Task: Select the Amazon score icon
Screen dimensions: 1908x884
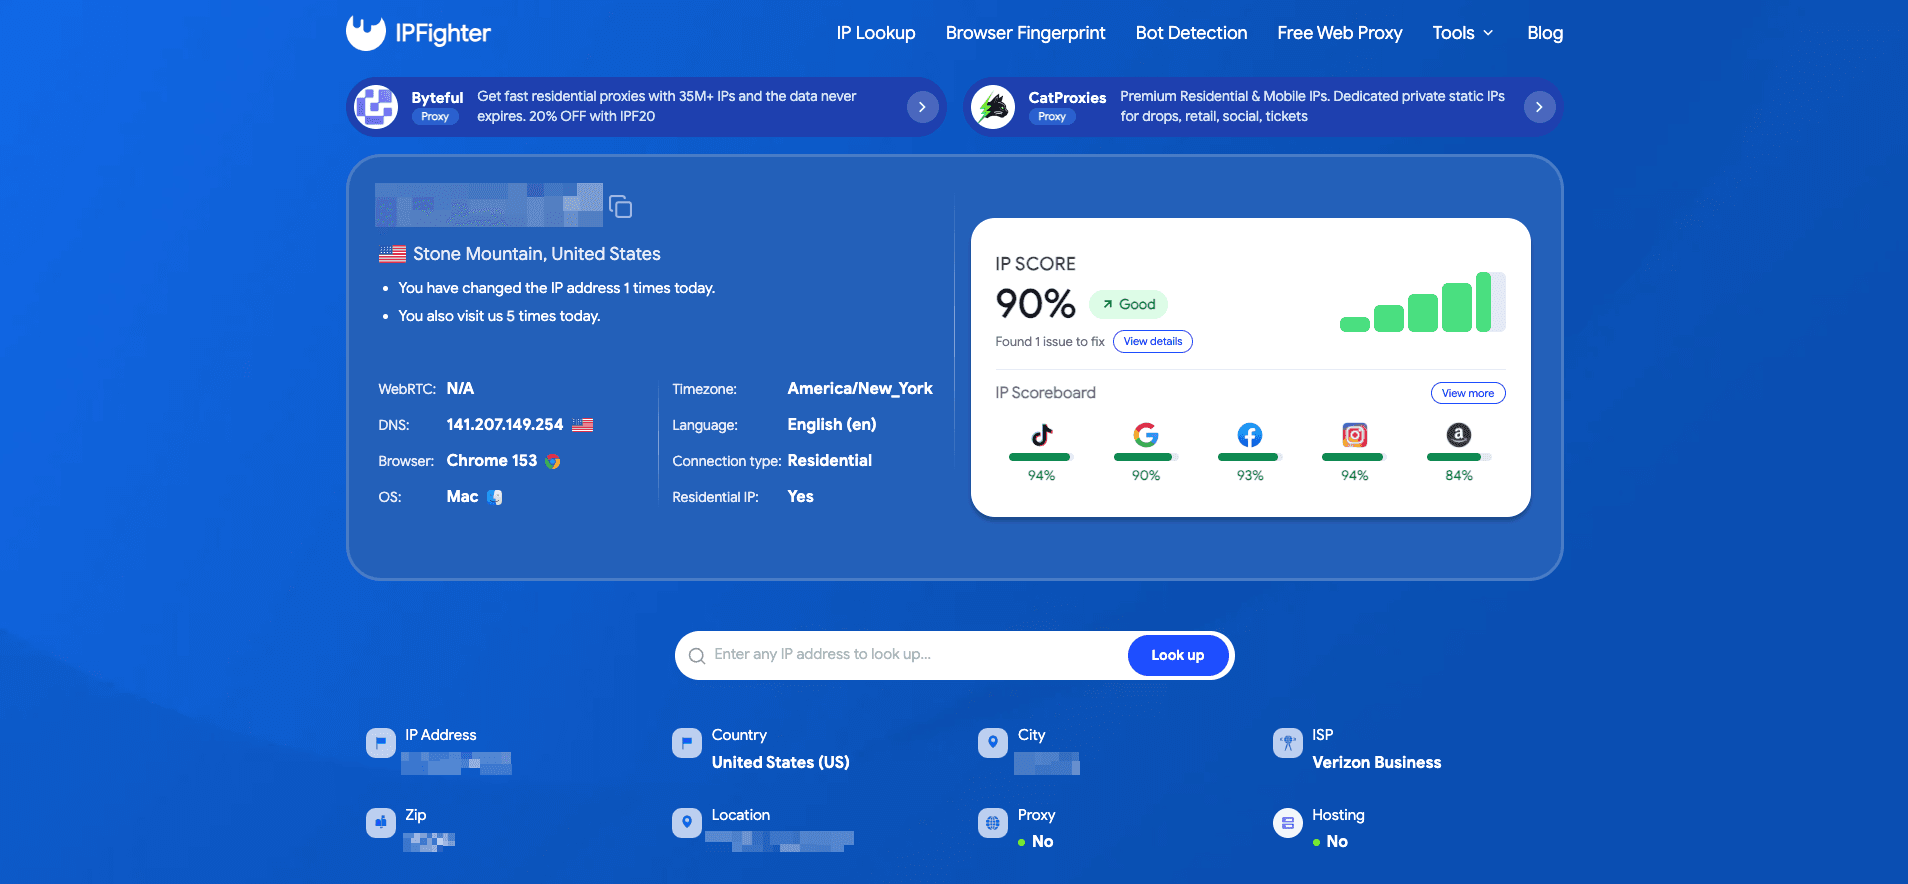Action: click(1459, 435)
